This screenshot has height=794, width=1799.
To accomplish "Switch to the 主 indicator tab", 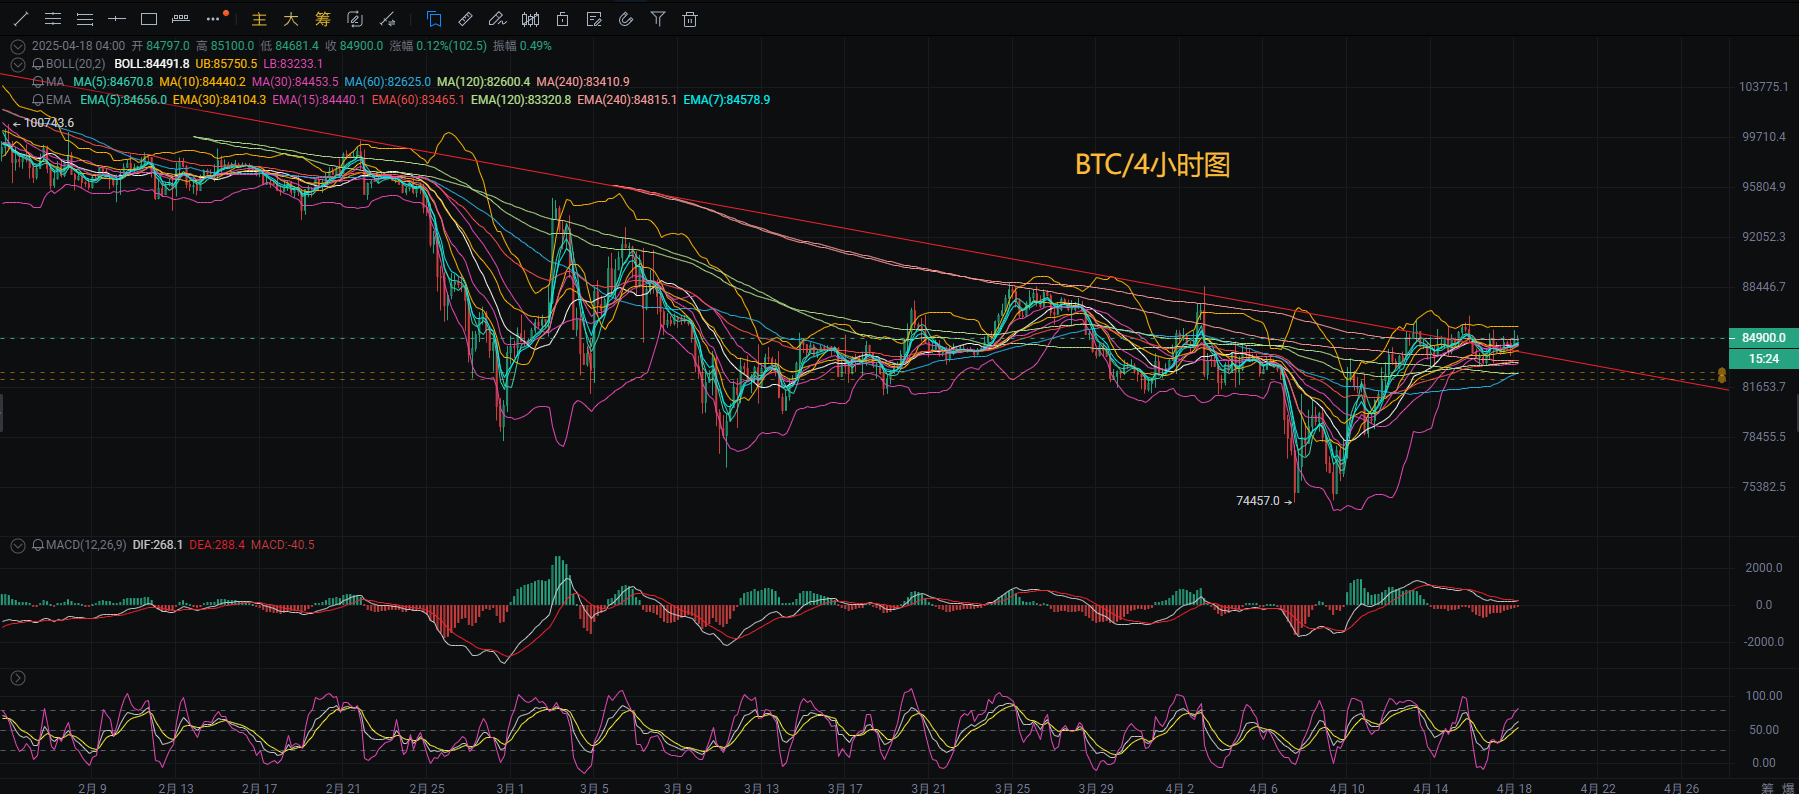I will [x=259, y=19].
